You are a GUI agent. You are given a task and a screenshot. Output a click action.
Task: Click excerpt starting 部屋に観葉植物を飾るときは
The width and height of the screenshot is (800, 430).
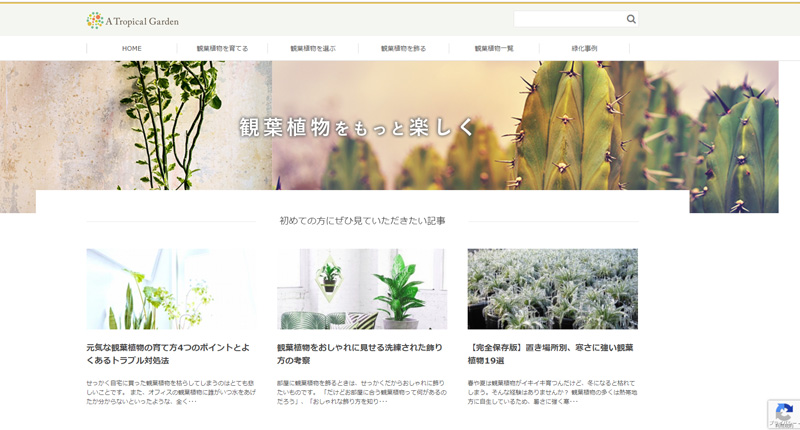(362, 392)
